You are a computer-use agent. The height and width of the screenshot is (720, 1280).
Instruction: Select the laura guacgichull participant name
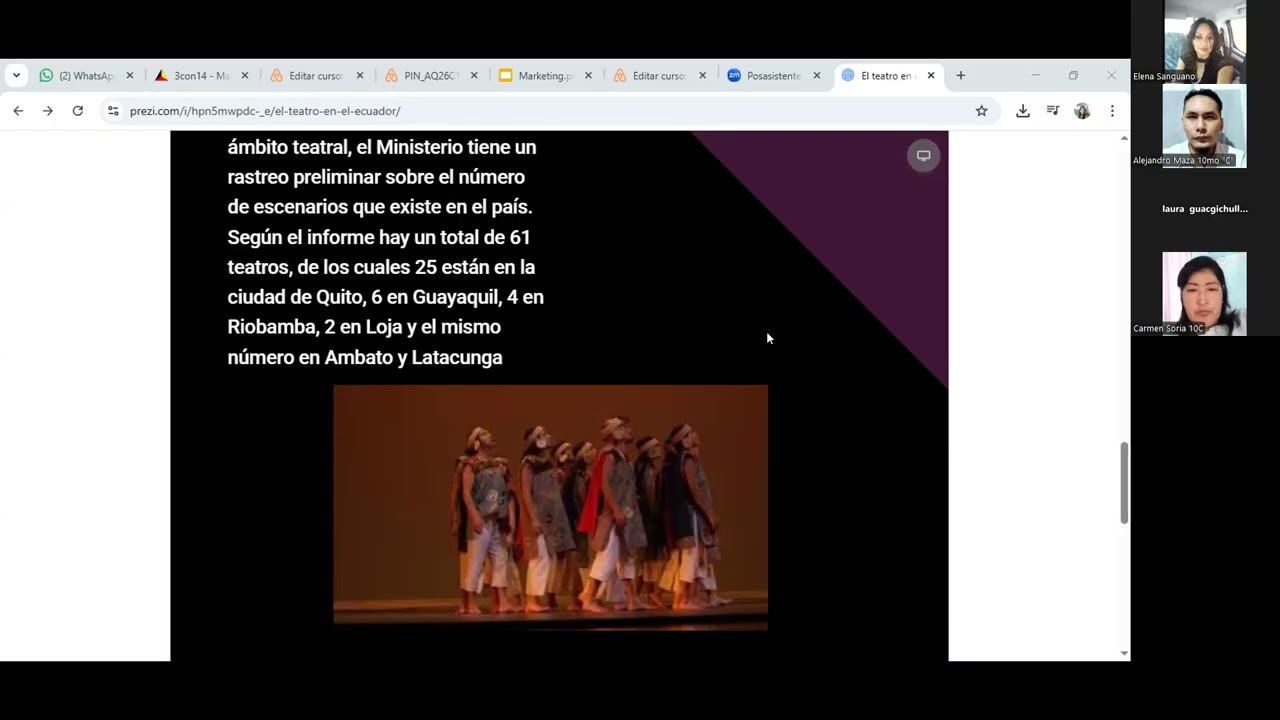tap(1205, 209)
